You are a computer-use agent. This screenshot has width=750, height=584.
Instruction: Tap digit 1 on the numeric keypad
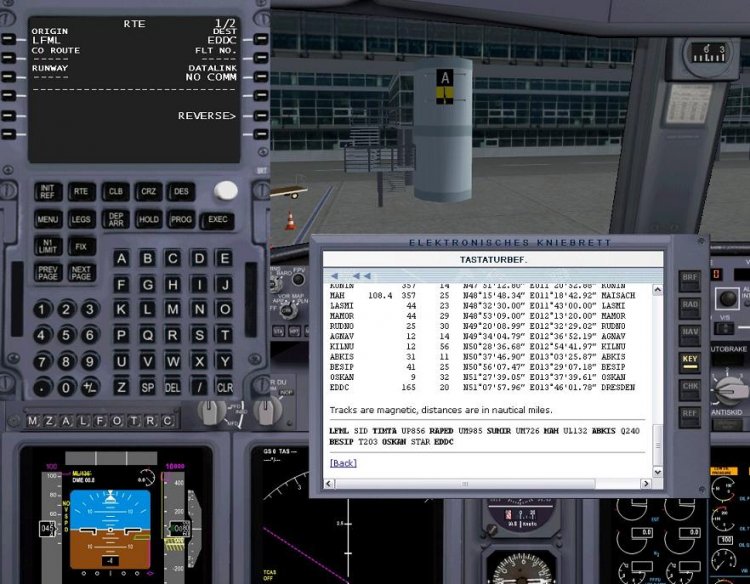(42, 309)
